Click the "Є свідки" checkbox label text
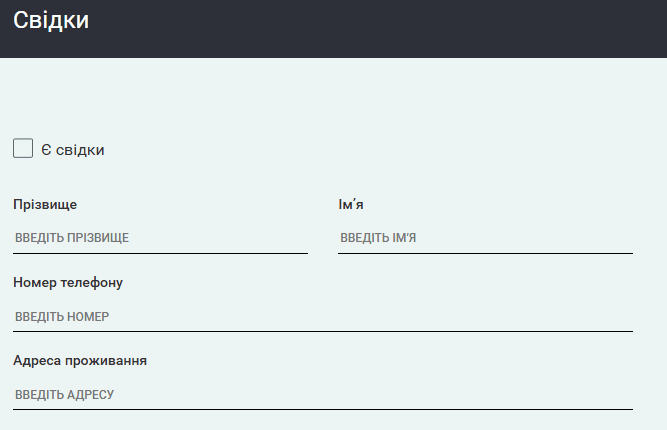The height and width of the screenshot is (430, 667). (x=73, y=150)
